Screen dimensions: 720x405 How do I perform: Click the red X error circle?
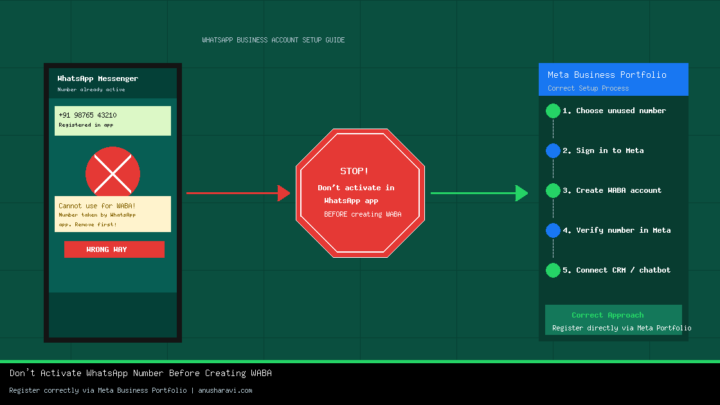coord(112,173)
